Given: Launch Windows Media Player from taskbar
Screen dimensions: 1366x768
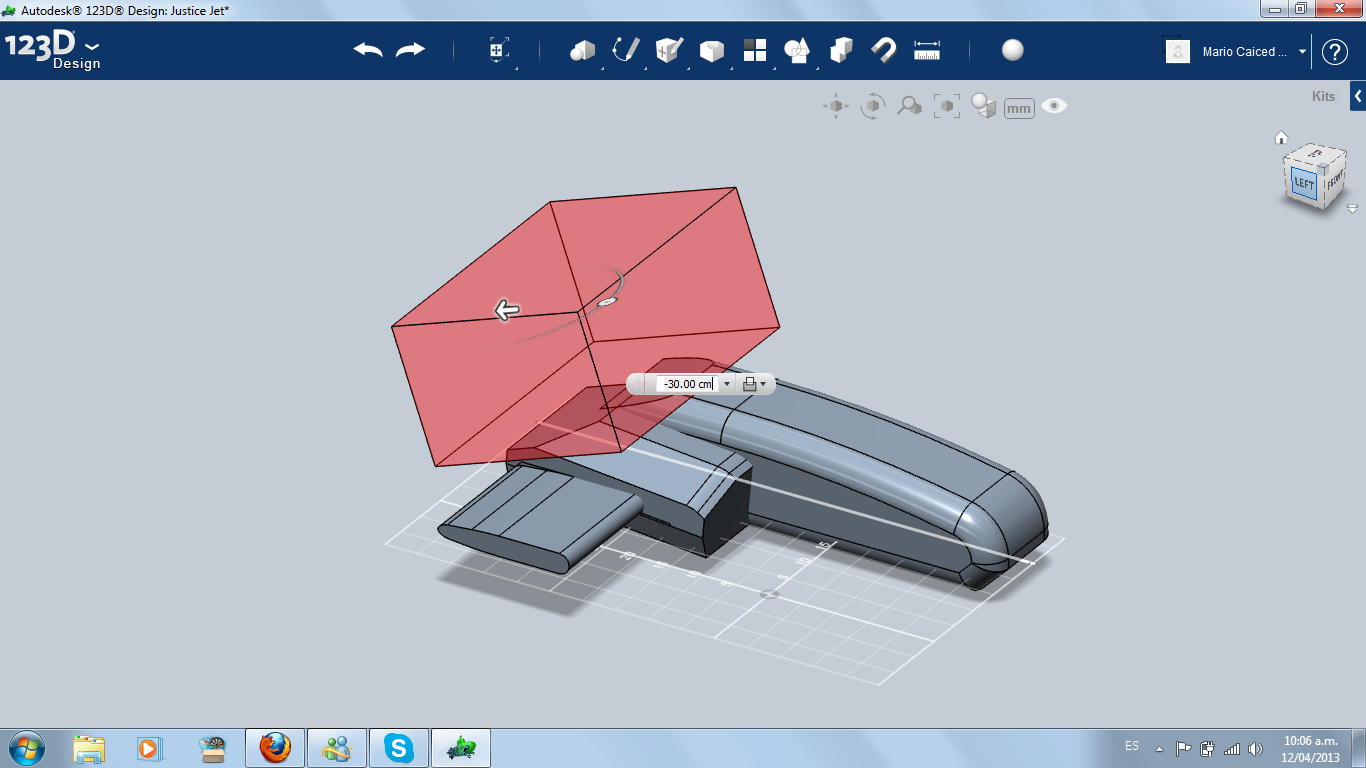Looking at the screenshot, I should [x=149, y=748].
